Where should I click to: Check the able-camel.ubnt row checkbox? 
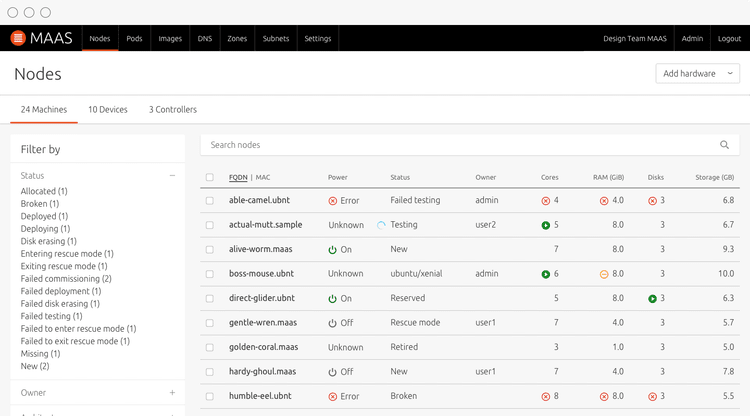tap(210, 201)
